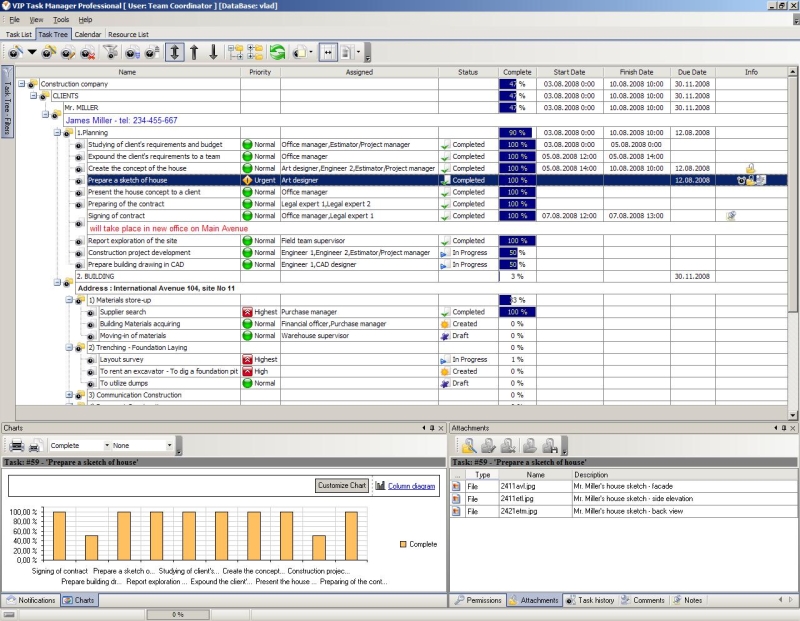Click the first printer icon in Charts panel
The image size is (800, 621).
(16, 446)
